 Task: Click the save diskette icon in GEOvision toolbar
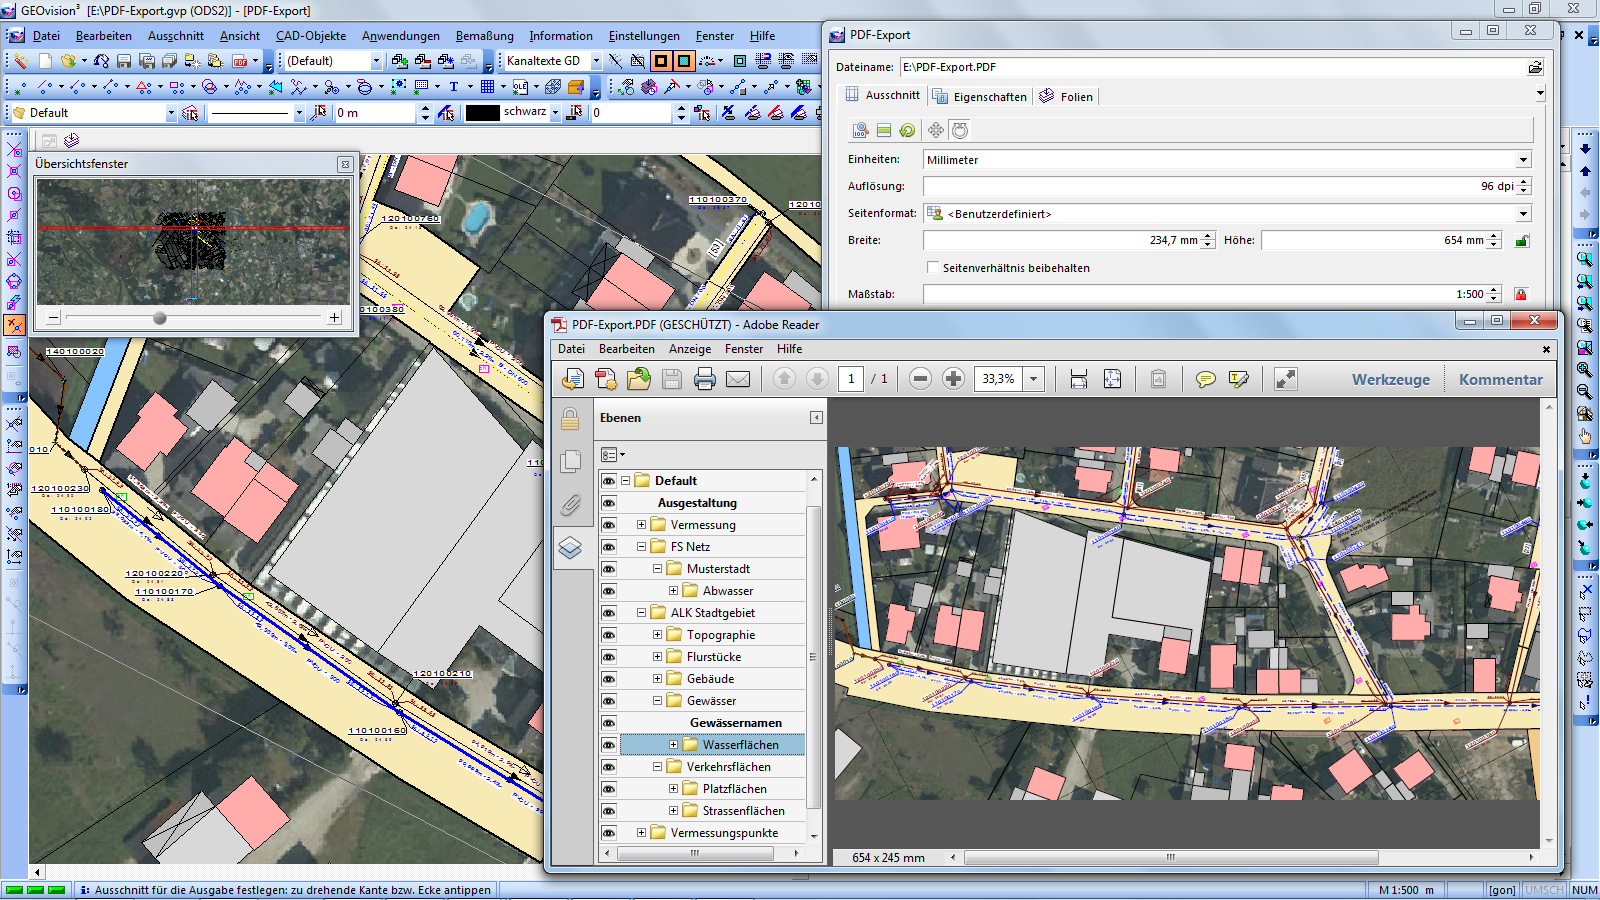pos(123,61)
